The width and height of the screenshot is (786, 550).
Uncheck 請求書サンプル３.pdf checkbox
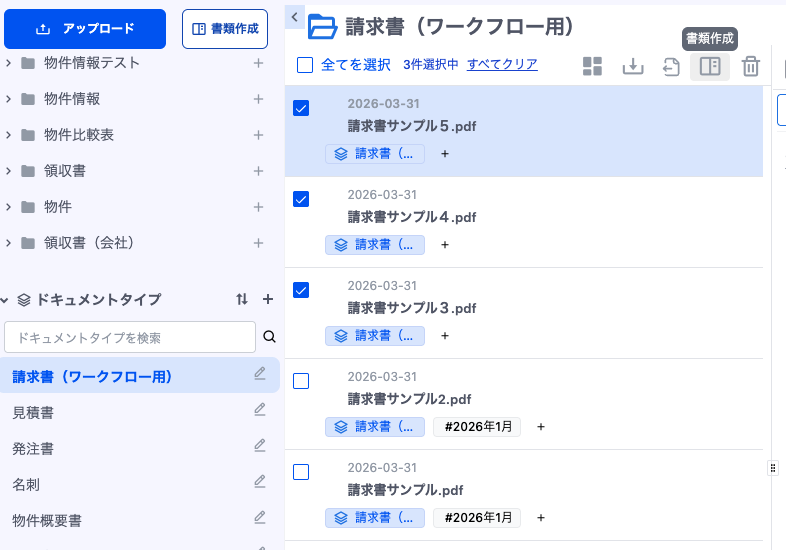(x=301, y=290)
